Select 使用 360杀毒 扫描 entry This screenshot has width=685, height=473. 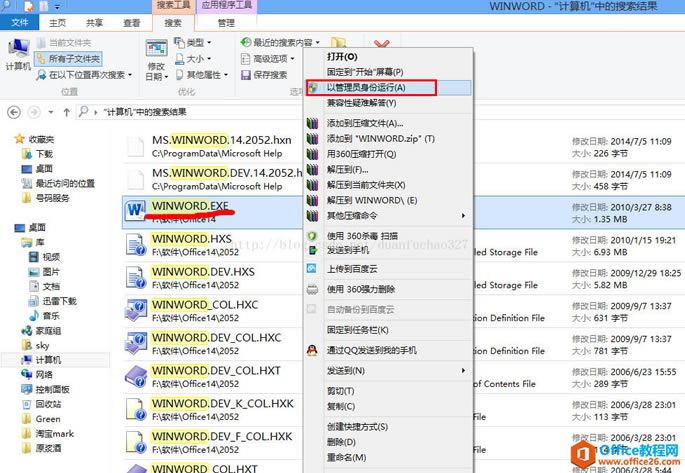coord(362,236)
